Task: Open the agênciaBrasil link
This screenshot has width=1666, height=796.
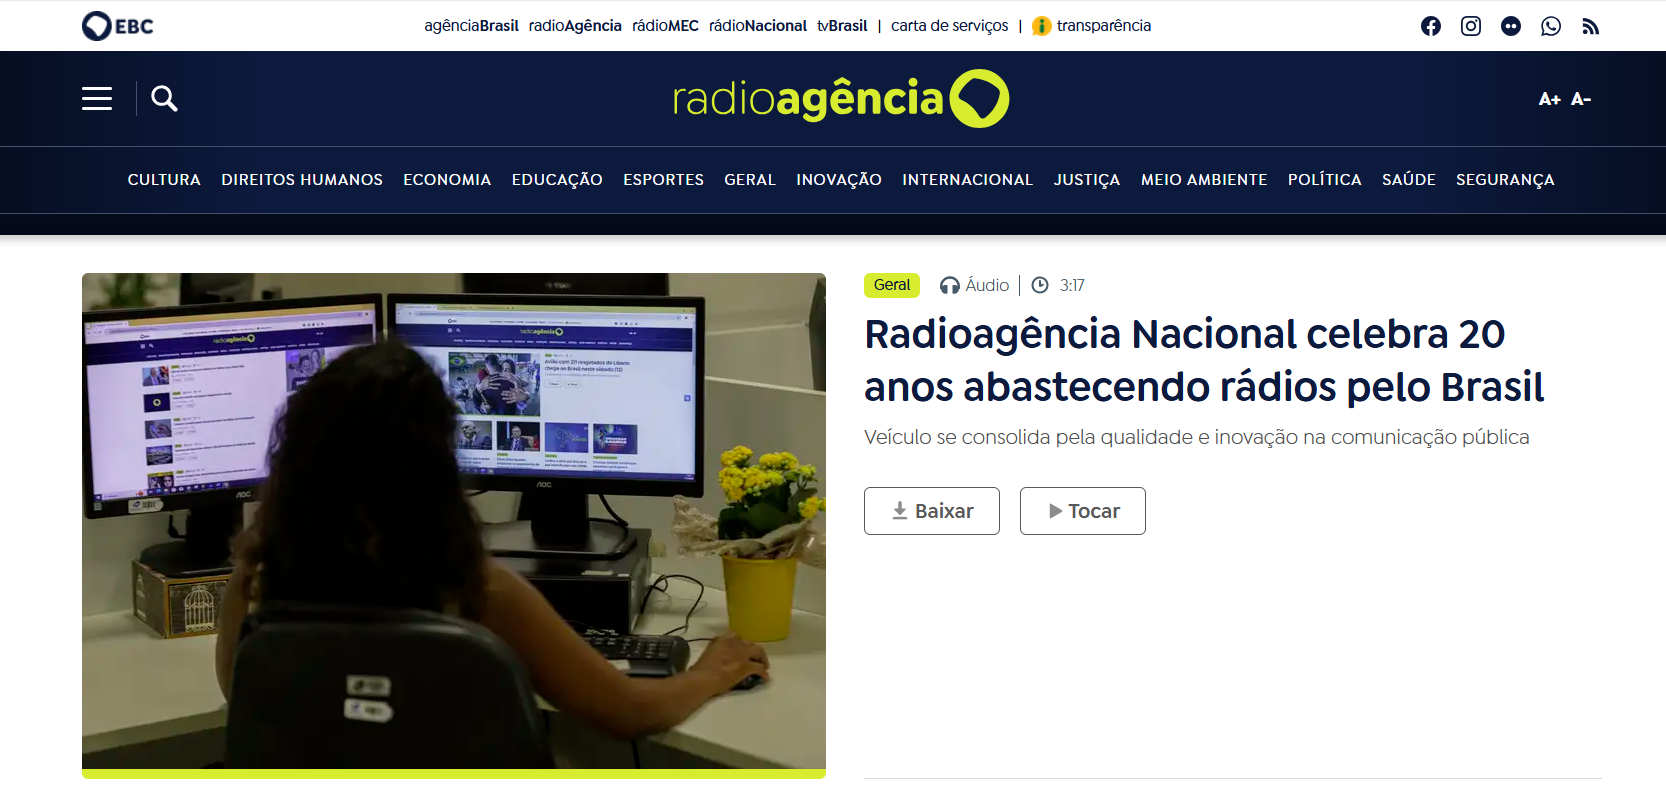Action: click(x=471, y=26)
